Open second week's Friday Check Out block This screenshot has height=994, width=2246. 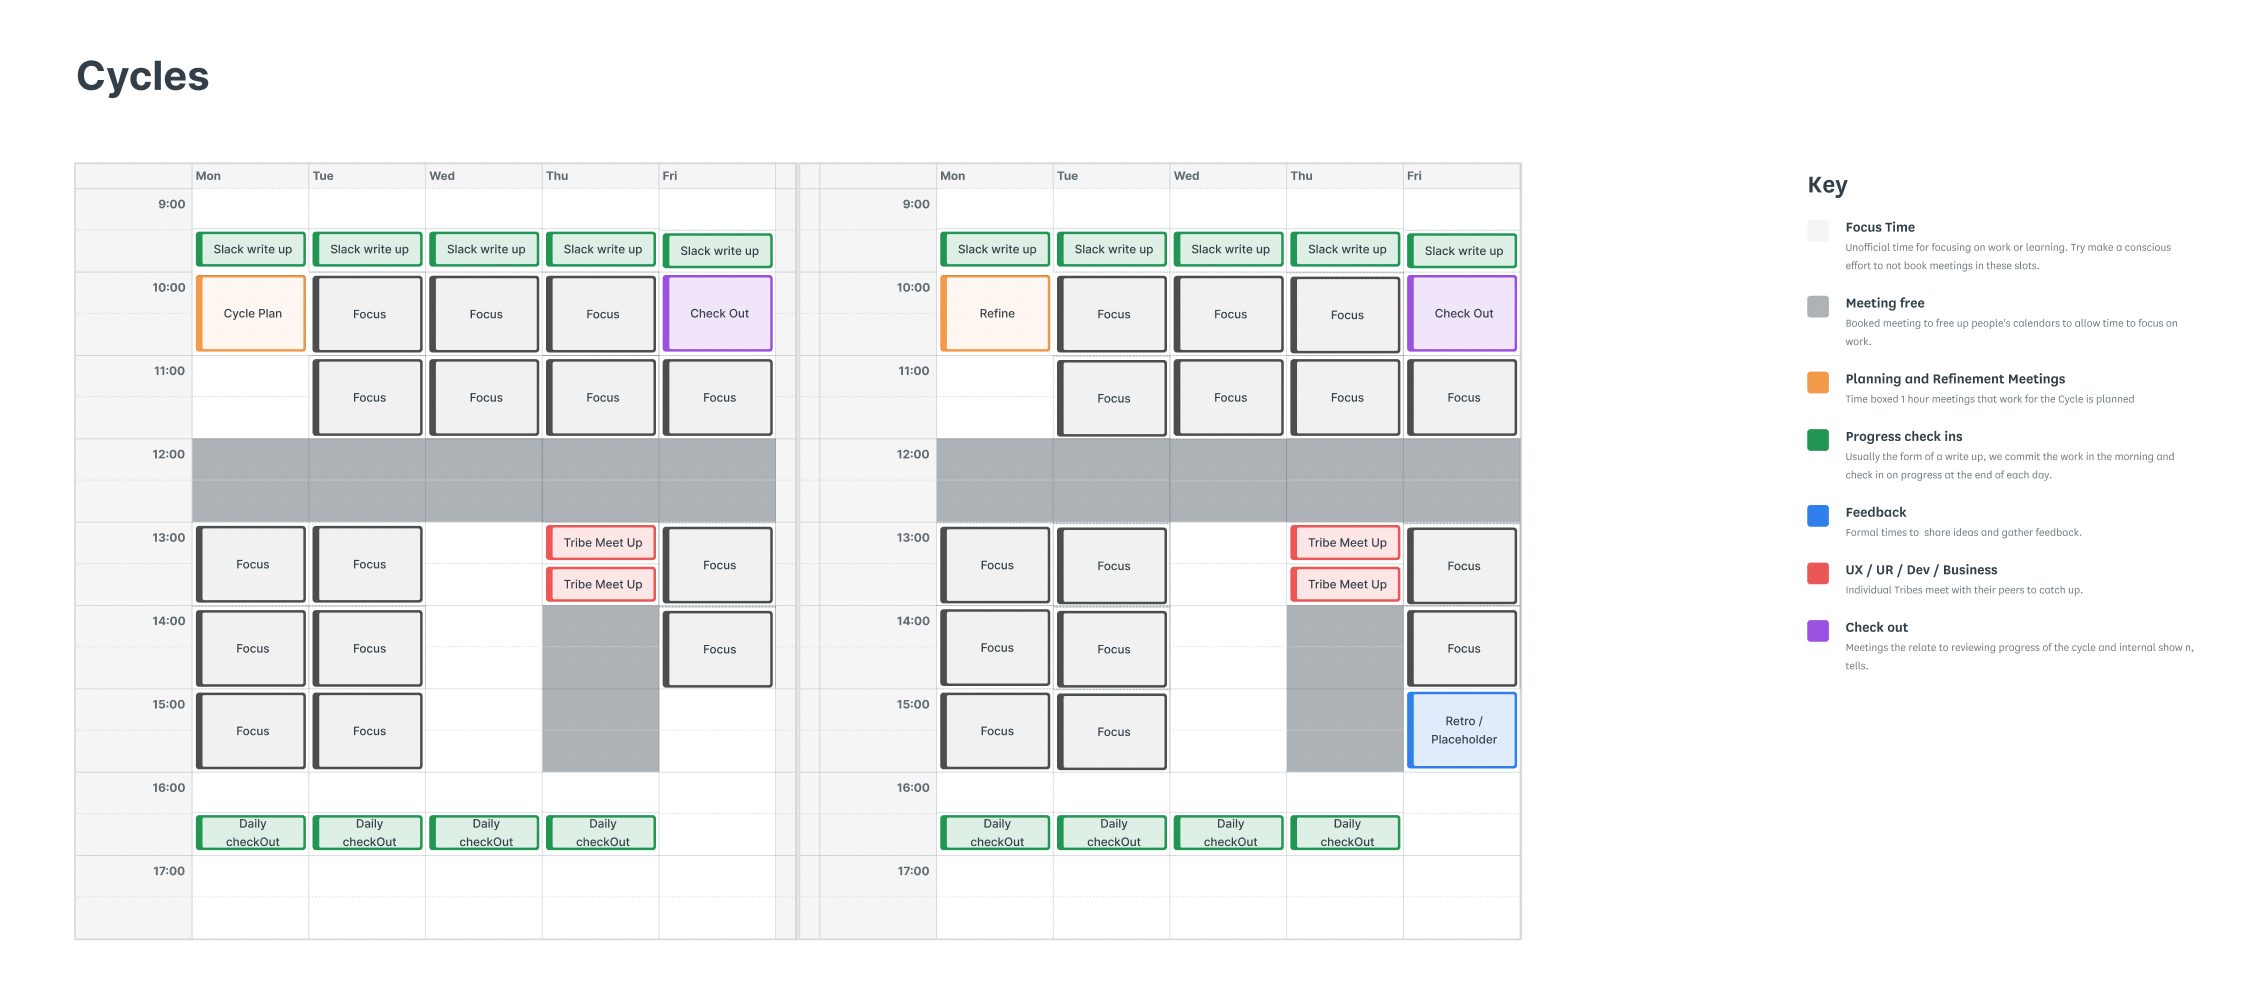pos(1463,314)
